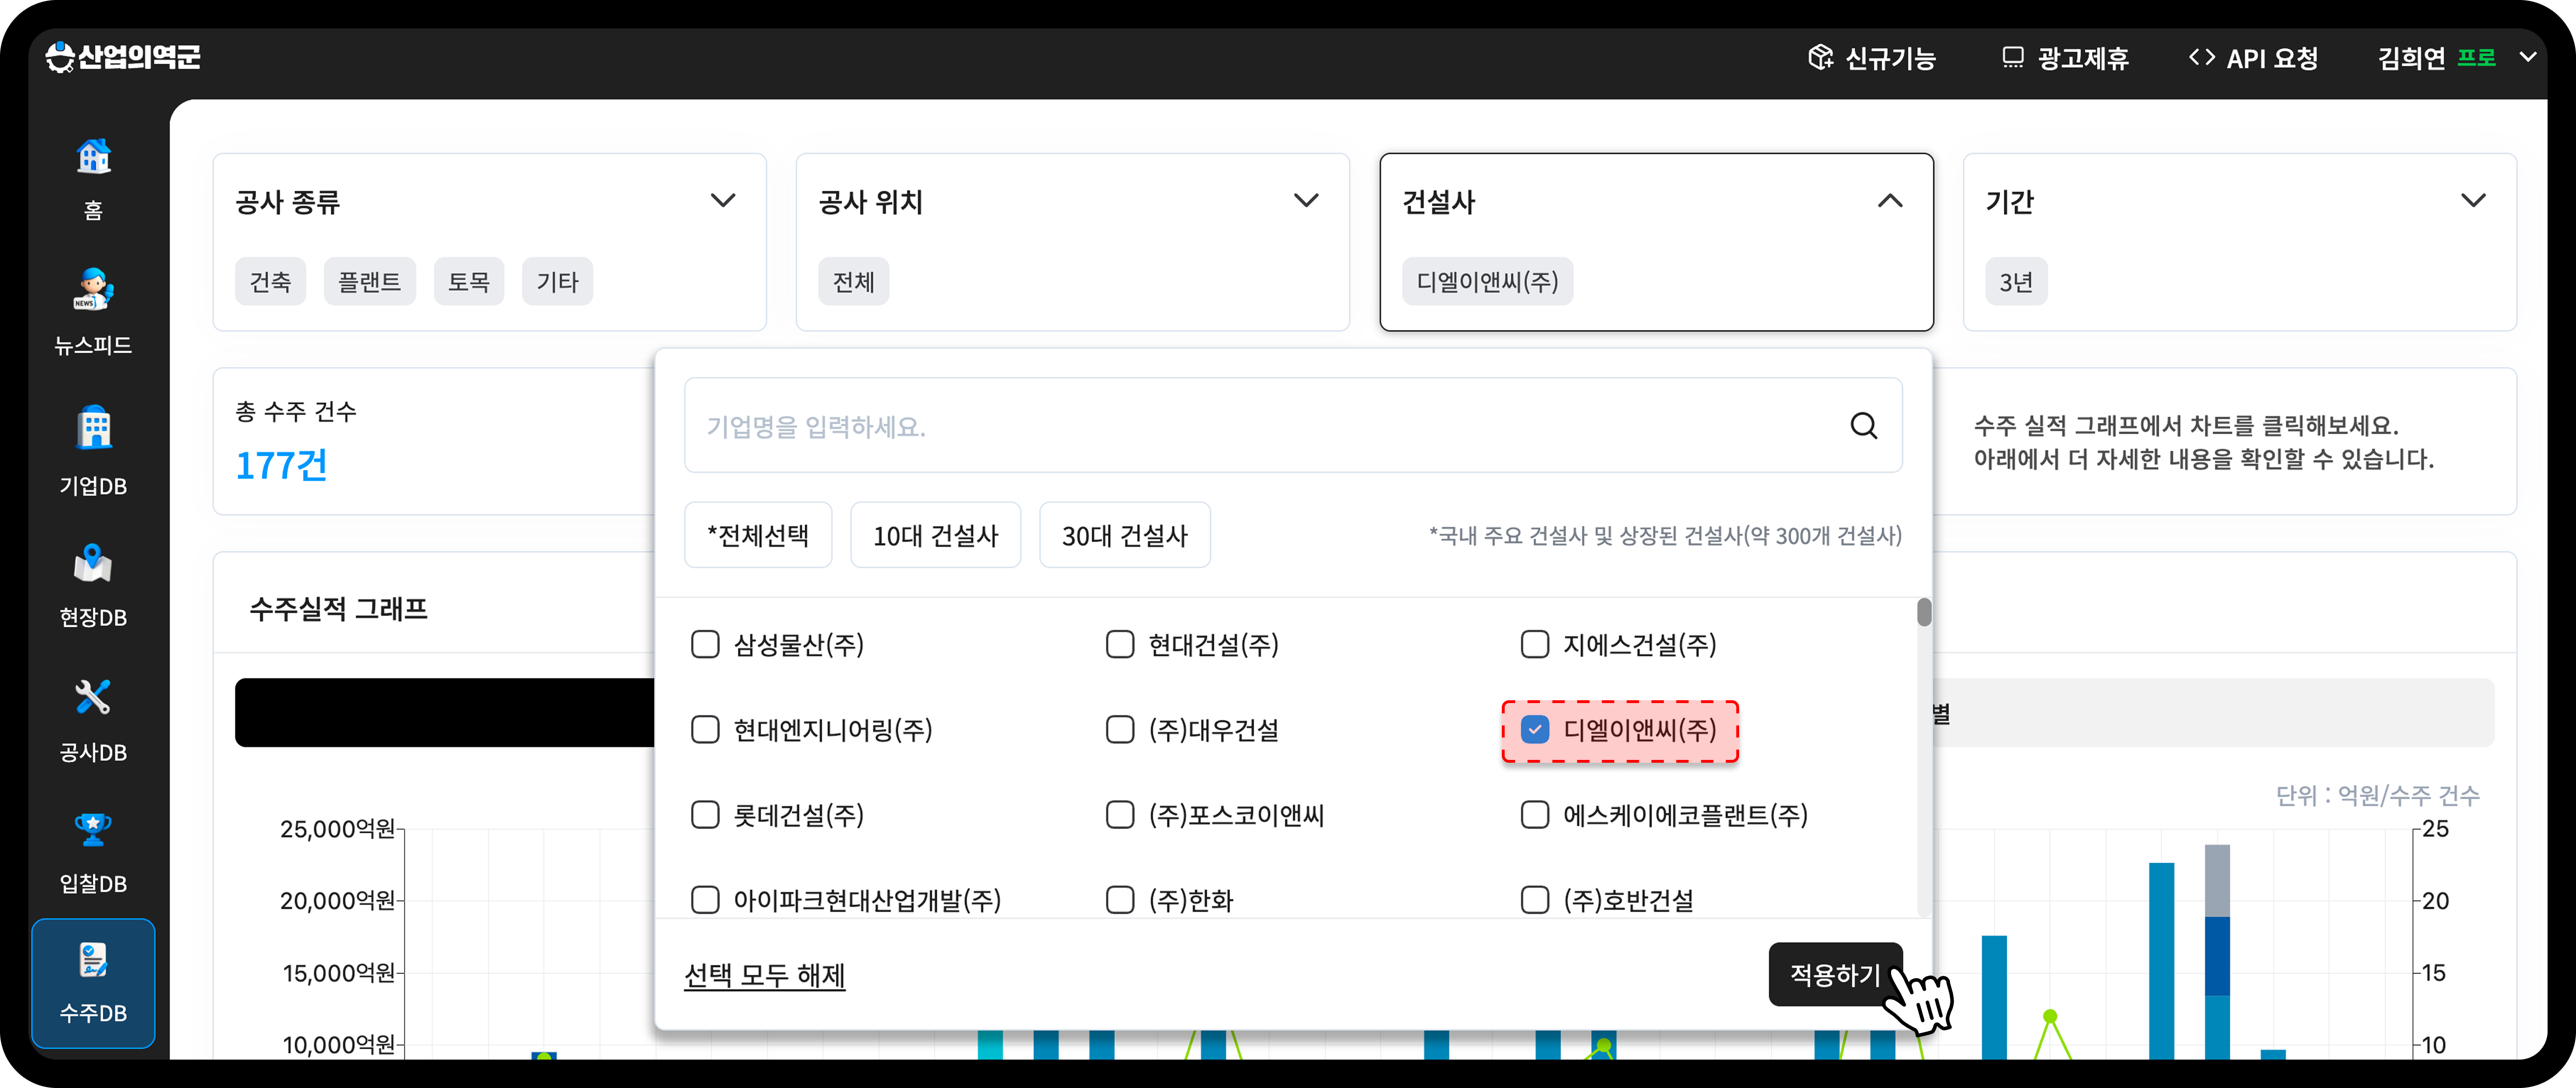The height and width of the screenshot is (1088, 2576).
Task: Check the (주)호반건설 checkbox
Action: click(x=1535, y=899)
